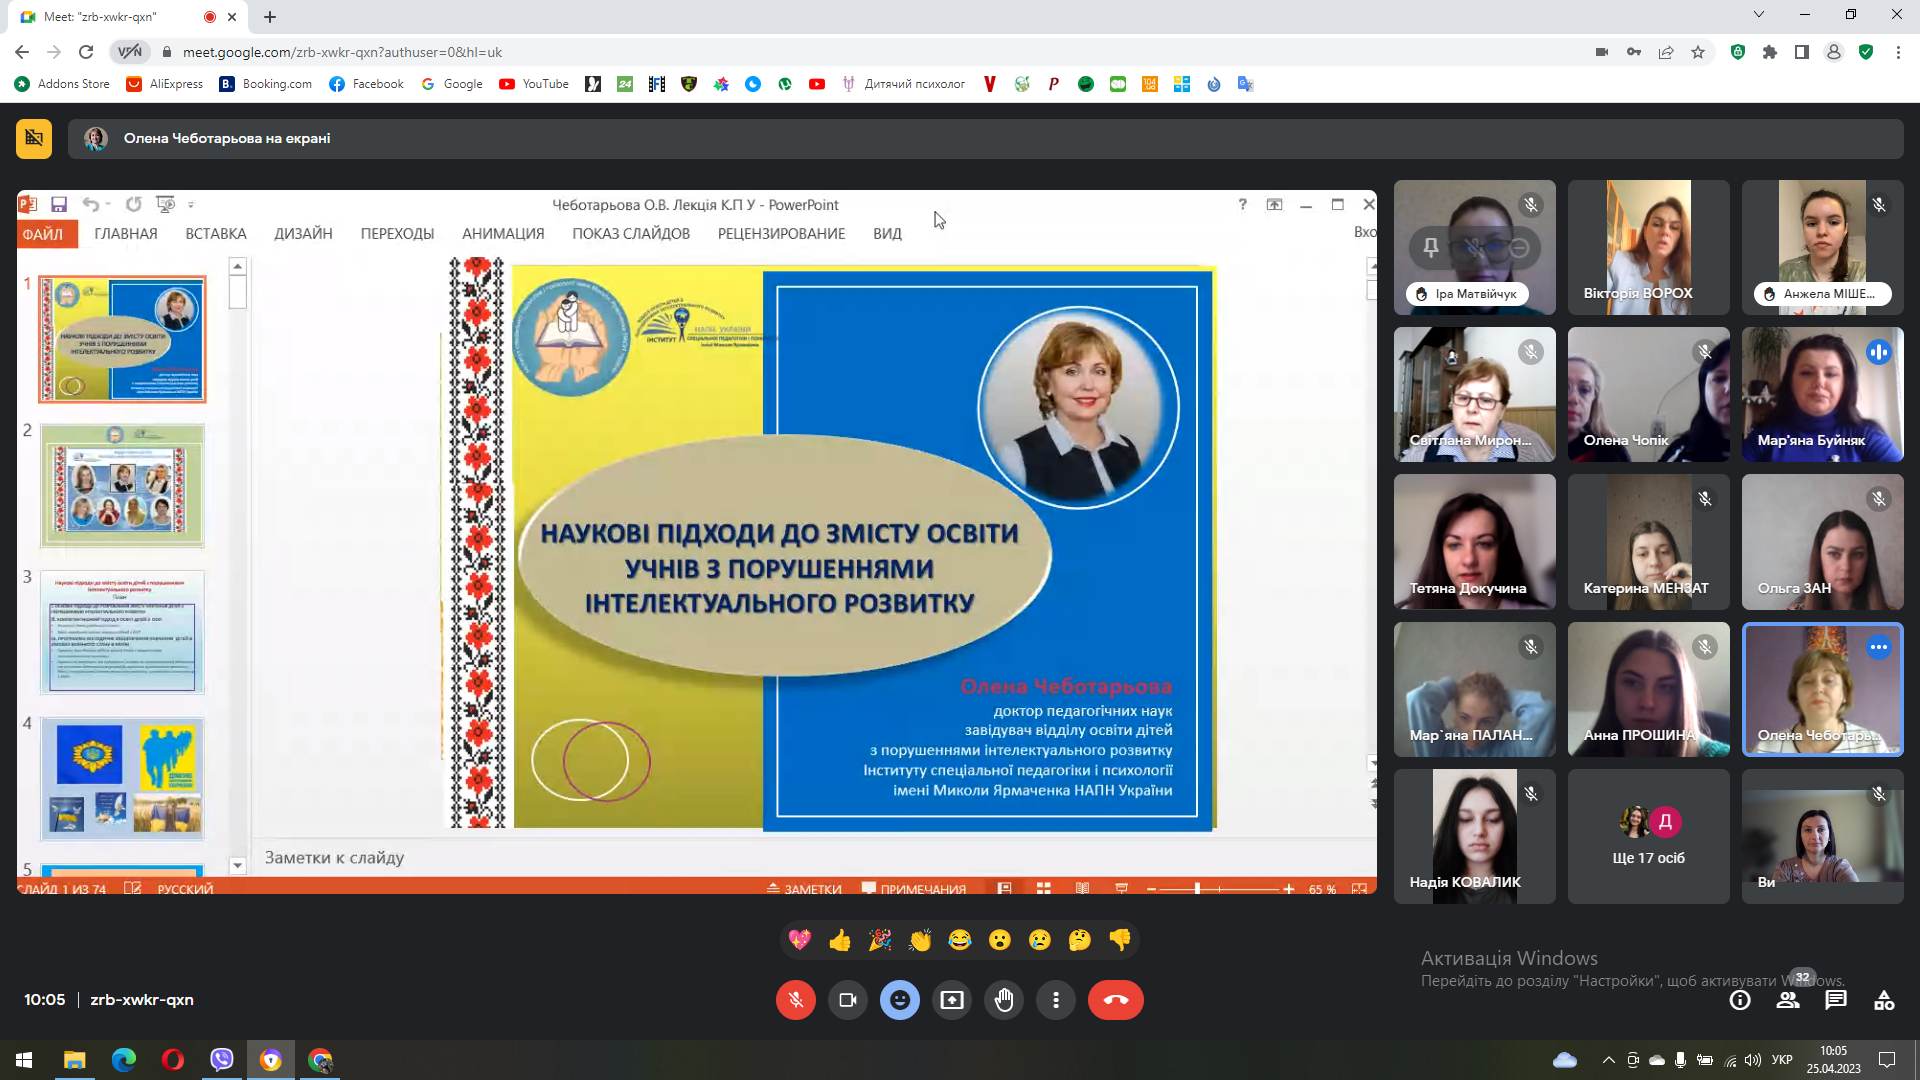Viewport: 1920px width, 1080px height.
Task: Click the present screen button
Action: (952, 1000)
